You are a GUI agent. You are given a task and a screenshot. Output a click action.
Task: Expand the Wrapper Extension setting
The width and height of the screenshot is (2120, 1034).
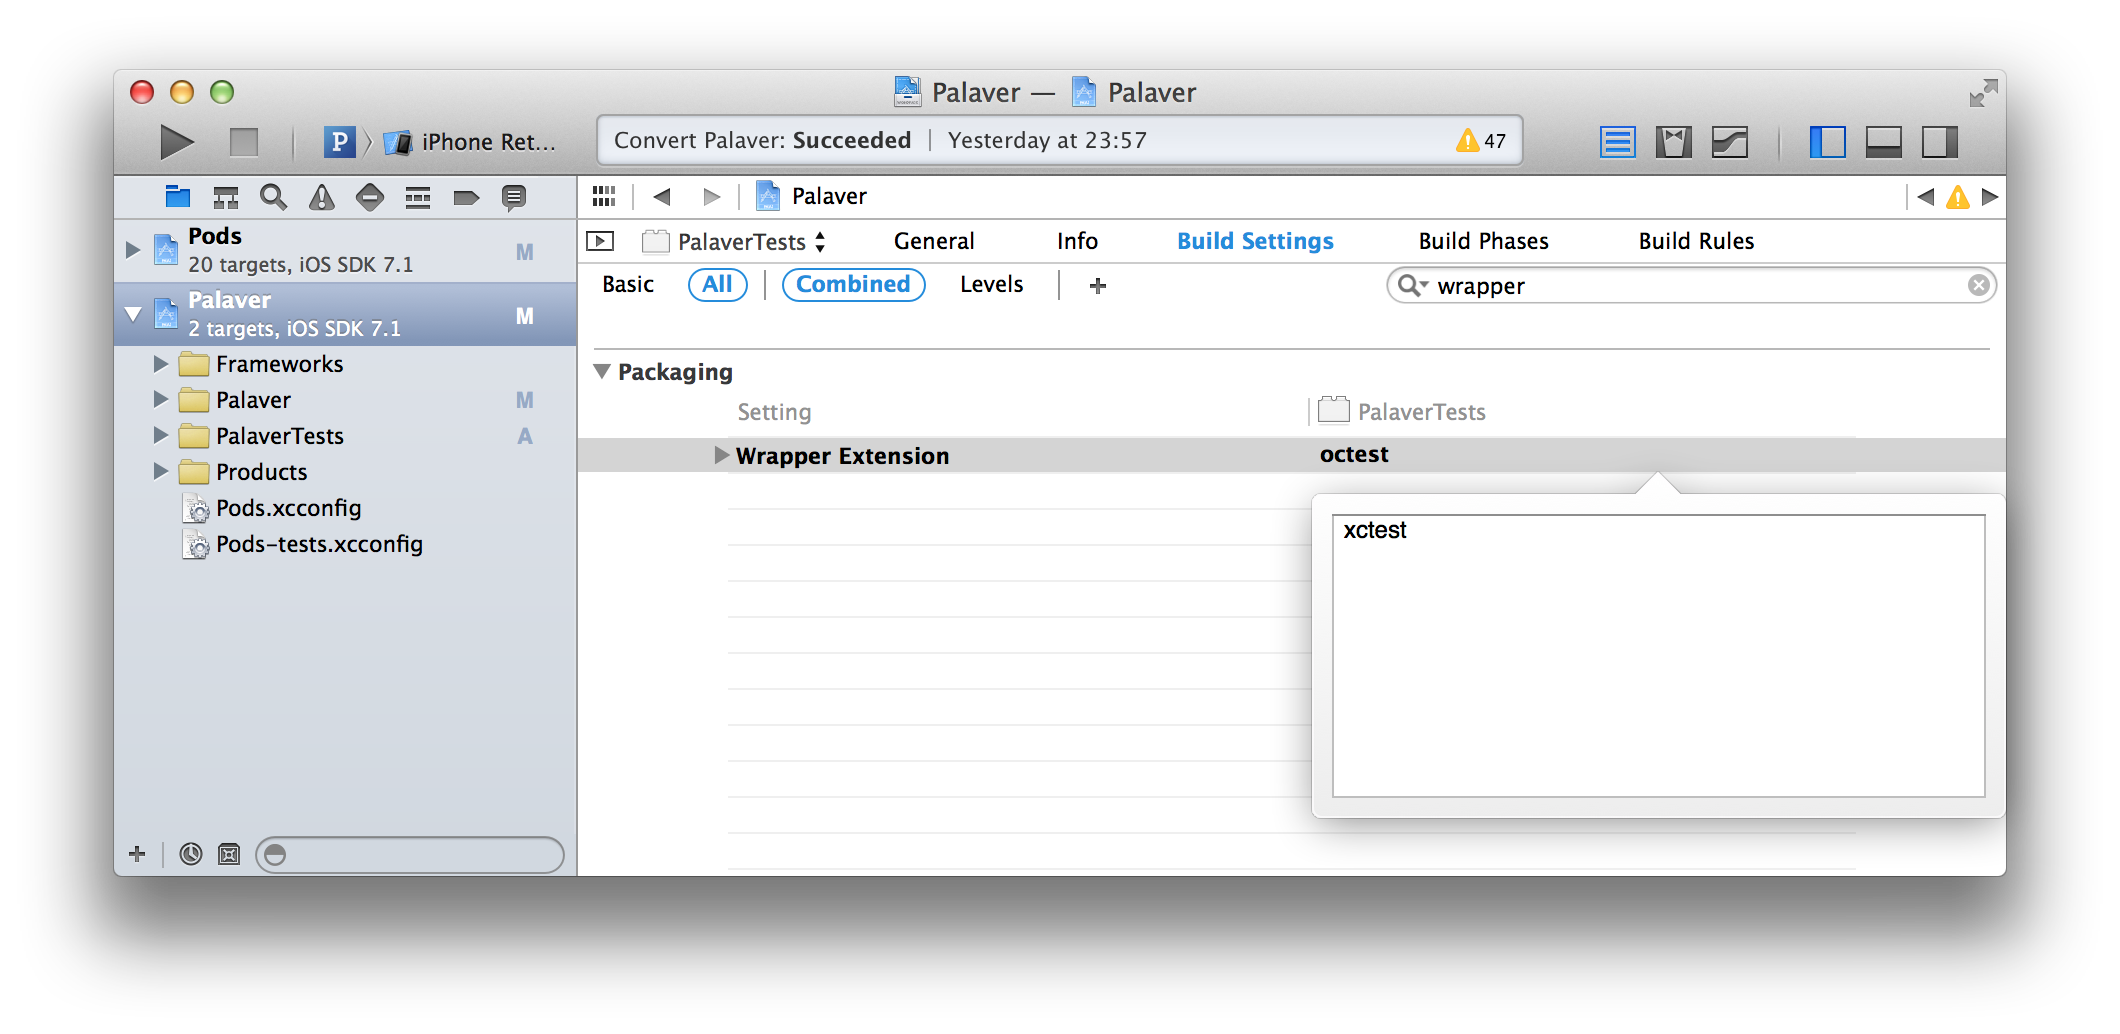tap(721, 456)
